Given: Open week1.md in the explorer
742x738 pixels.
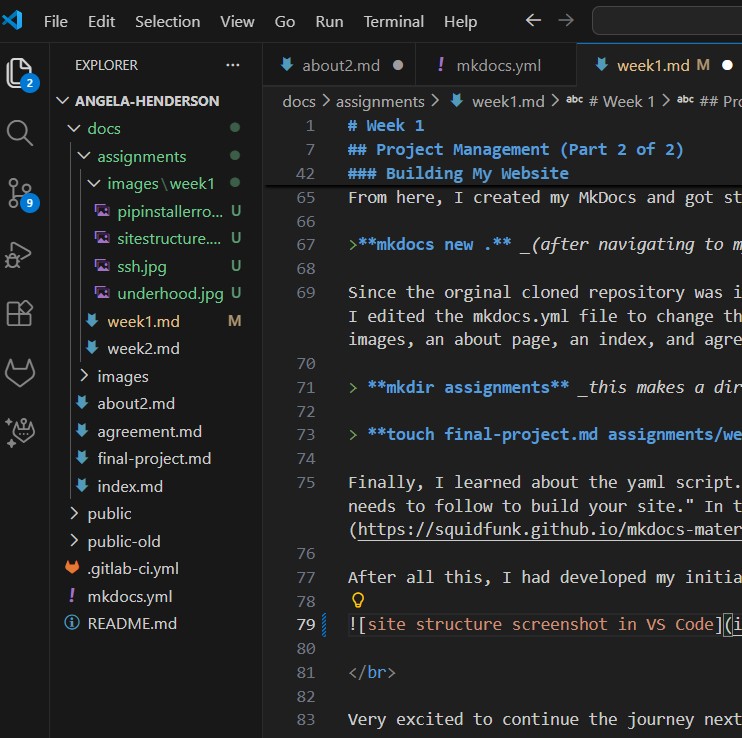Looking at the screenshot, I should point(143,322).
